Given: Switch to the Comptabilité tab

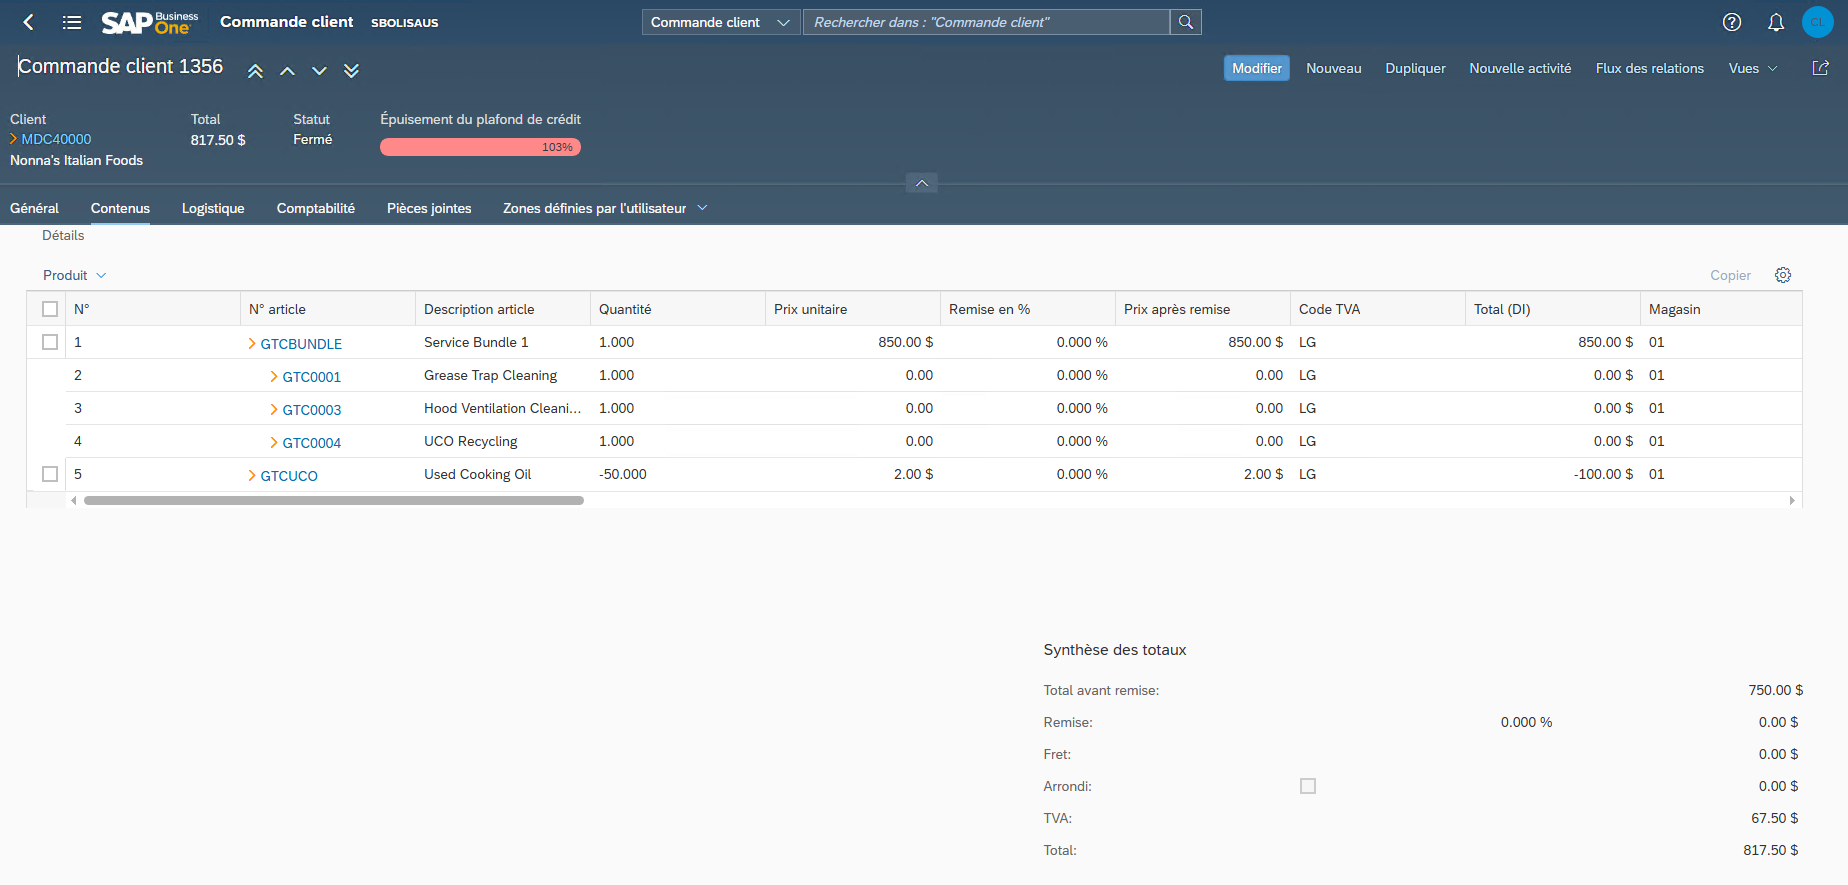Looking at the screenshot, I should tap(315, 208).
